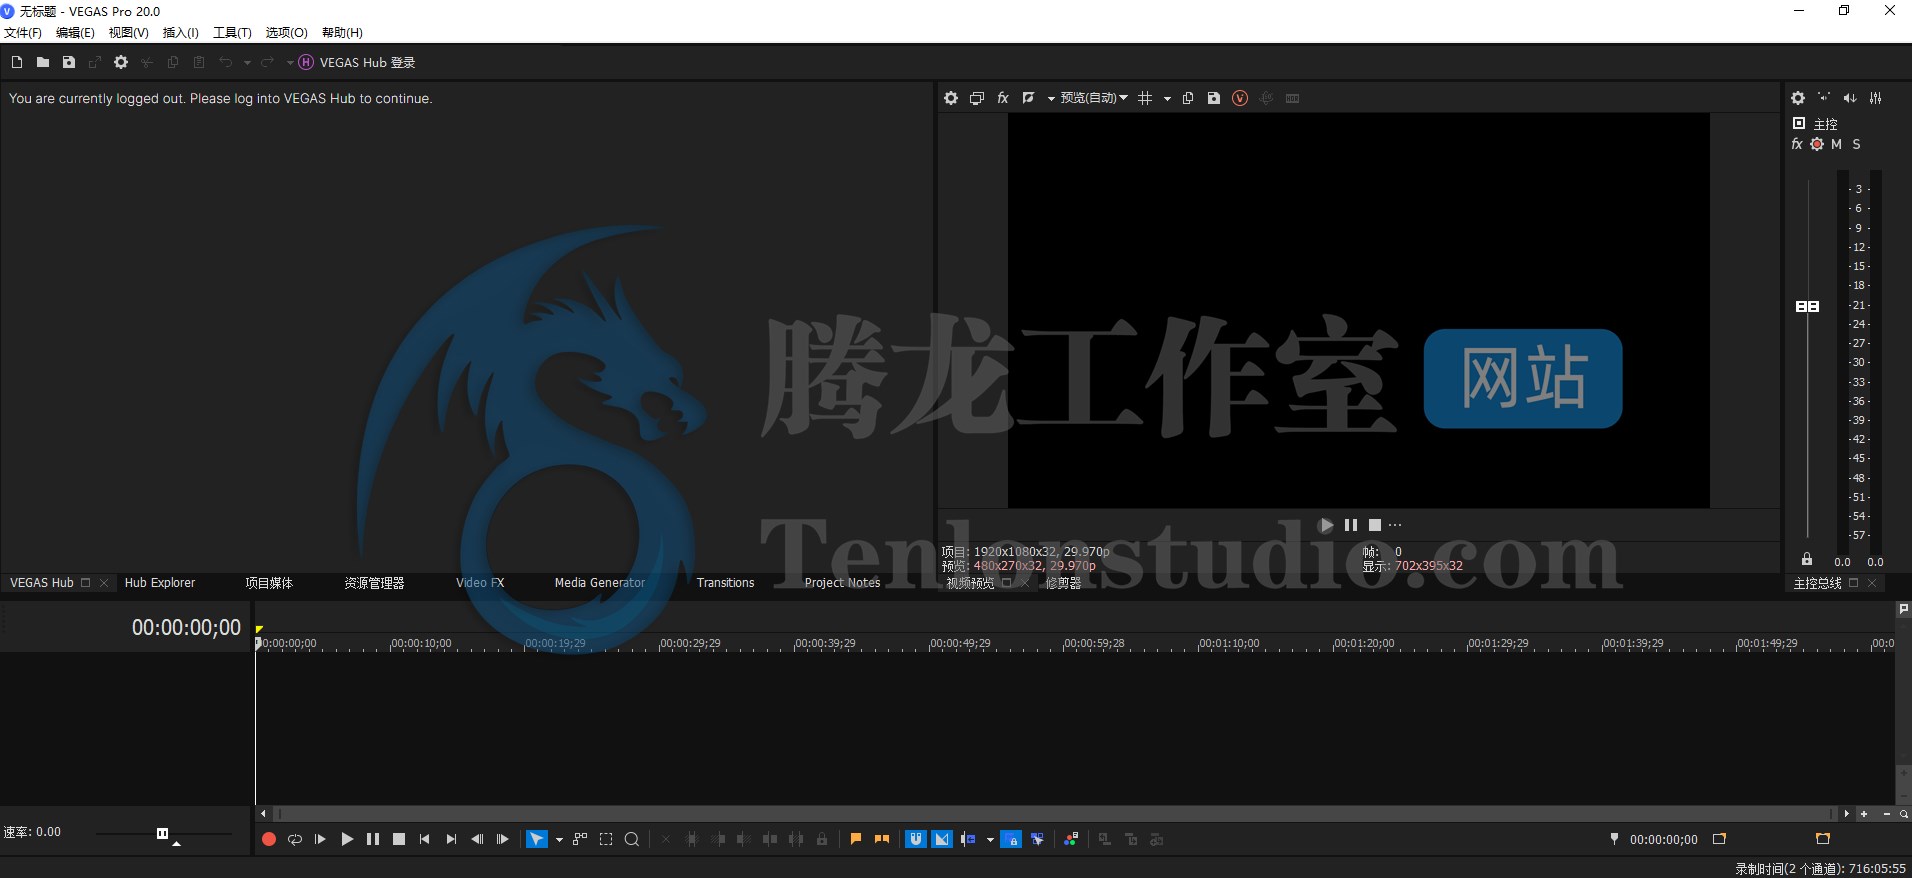Open the preview transport more options ellipsis
1912x878 pixels.
1396,525
